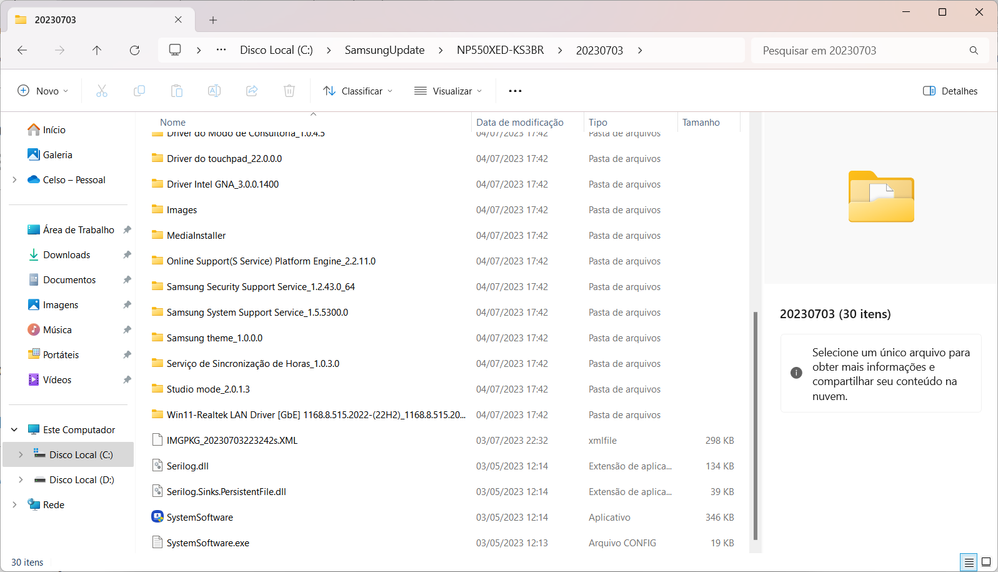Sort by the Tamanho column header
The height and width of the screenshot is (572, 998).
coord(701,122)
